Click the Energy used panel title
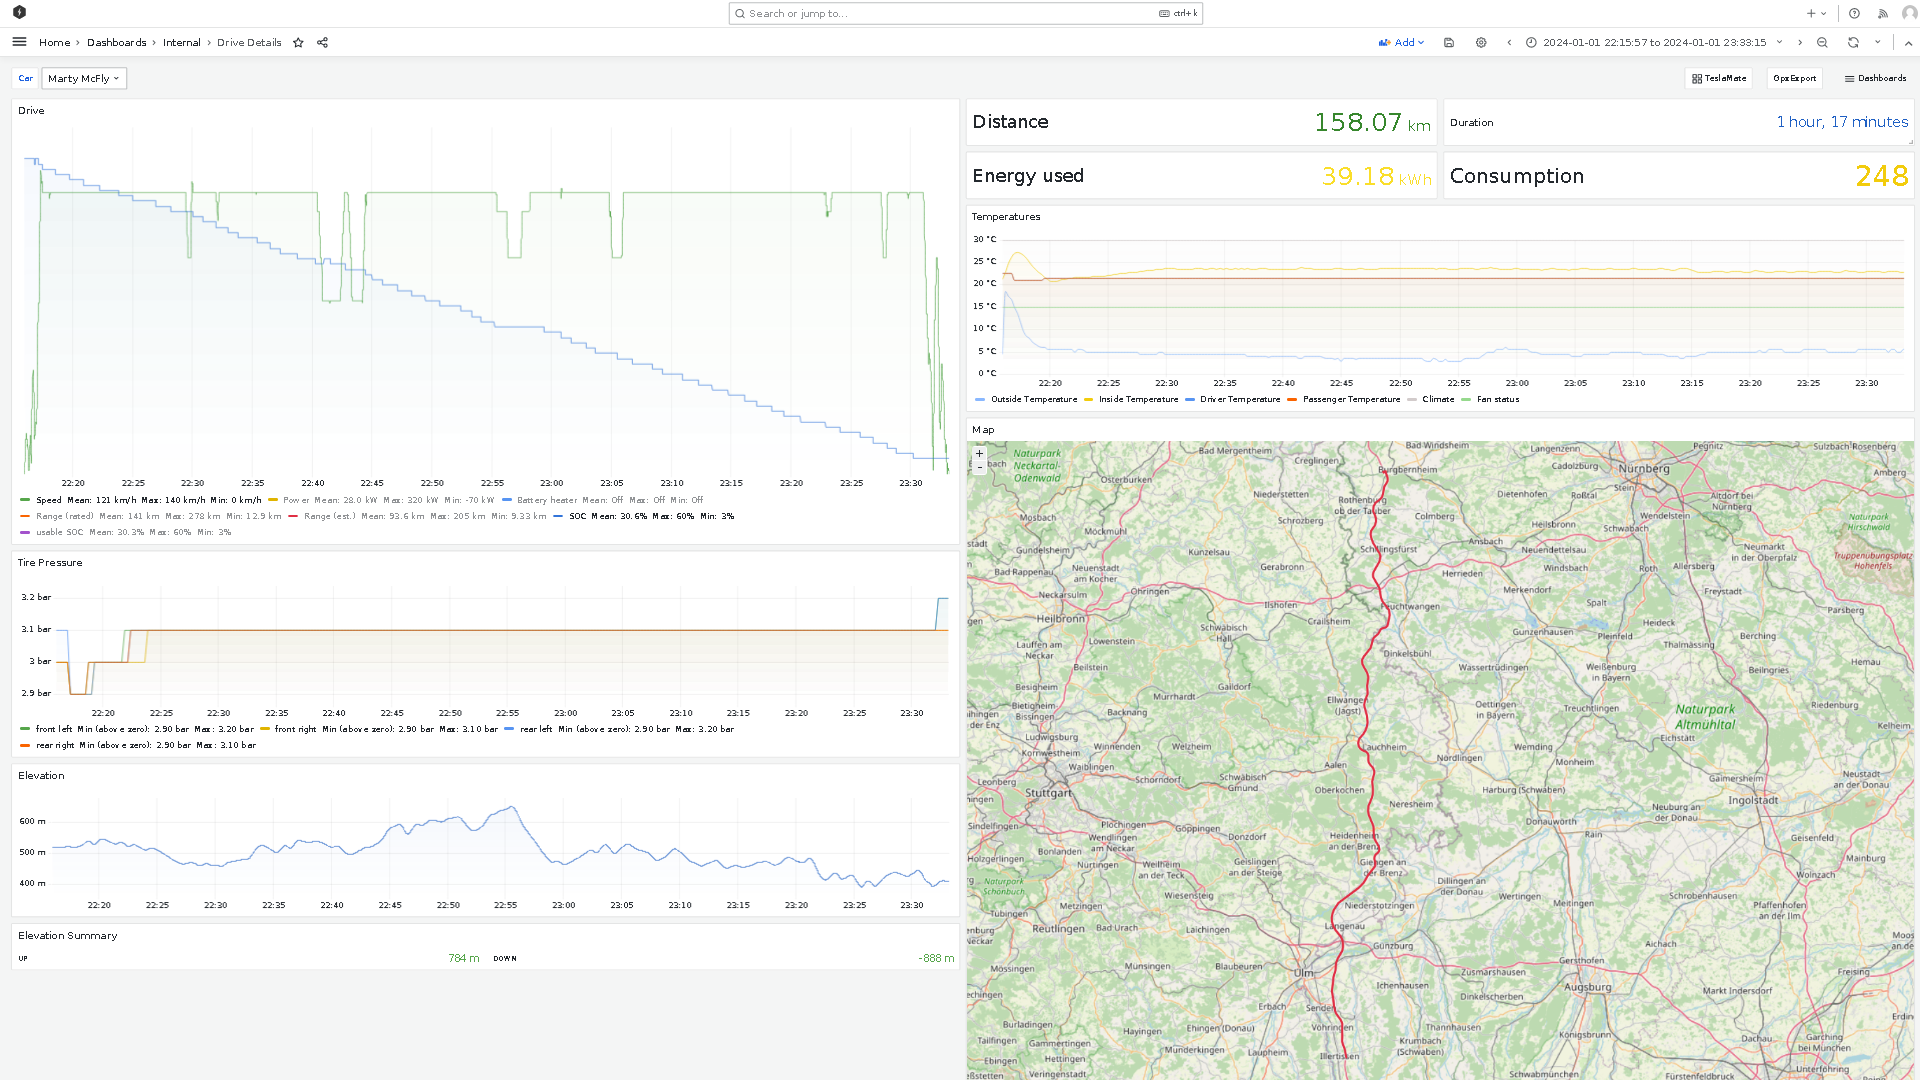The width and height of the screenshot is (1920, 1080). point(1028,176)
